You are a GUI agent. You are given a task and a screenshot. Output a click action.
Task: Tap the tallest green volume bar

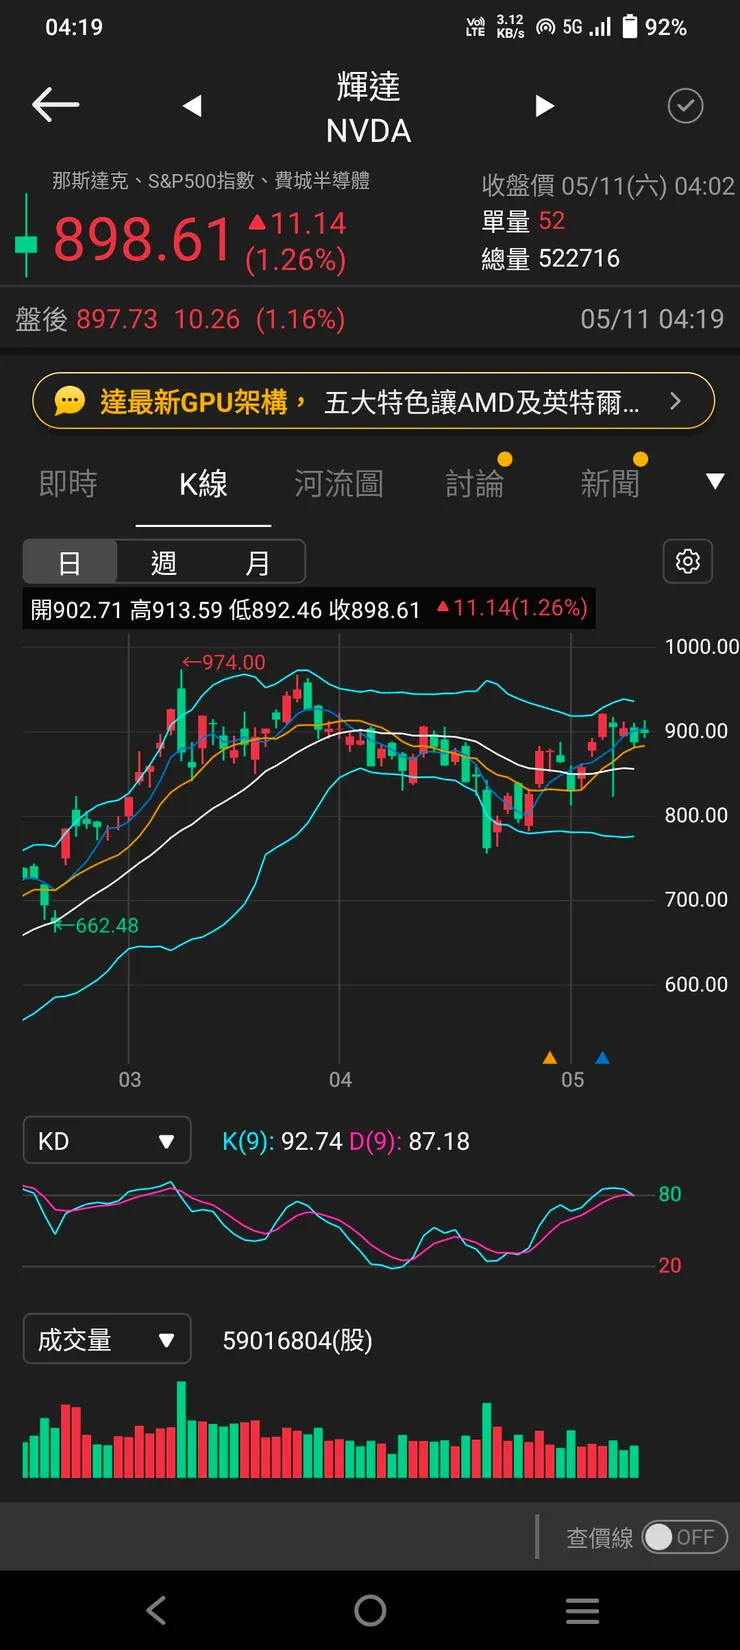(x=182, y=1430)
